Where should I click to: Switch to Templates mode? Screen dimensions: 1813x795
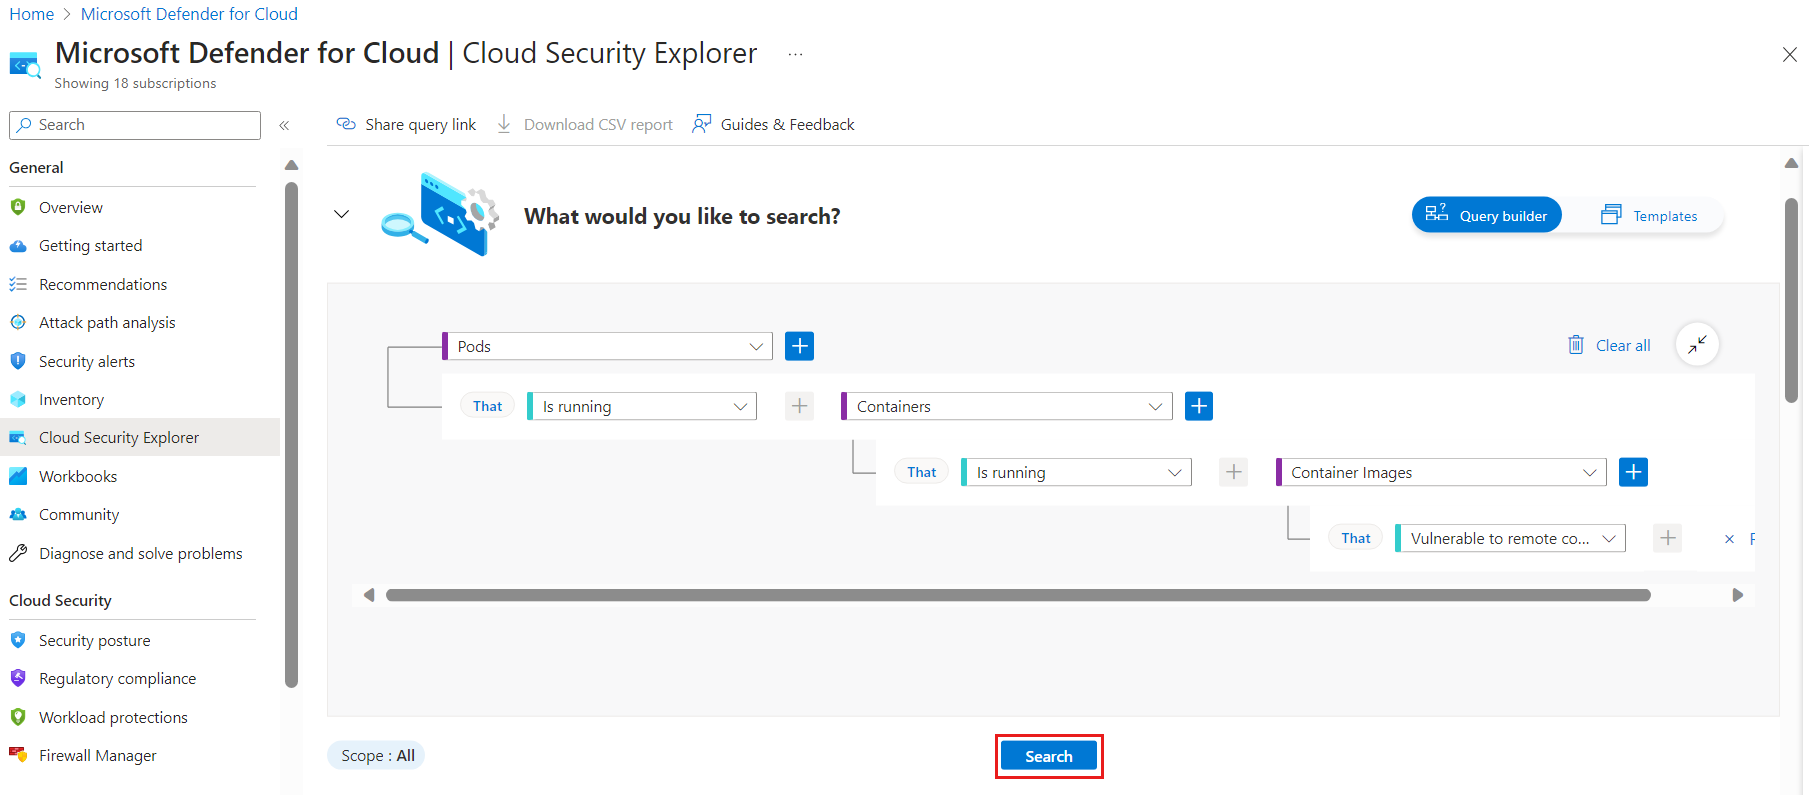coord(1649,215)
